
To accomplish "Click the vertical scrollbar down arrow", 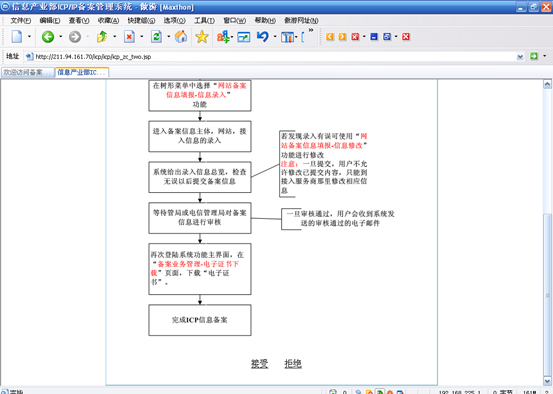I will [547, 381].
